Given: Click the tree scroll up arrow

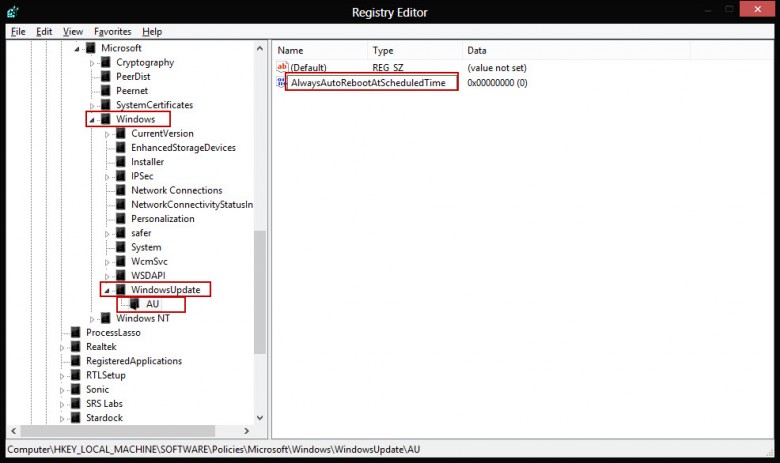Looking at the screenshot, I should tap(260, 48).
